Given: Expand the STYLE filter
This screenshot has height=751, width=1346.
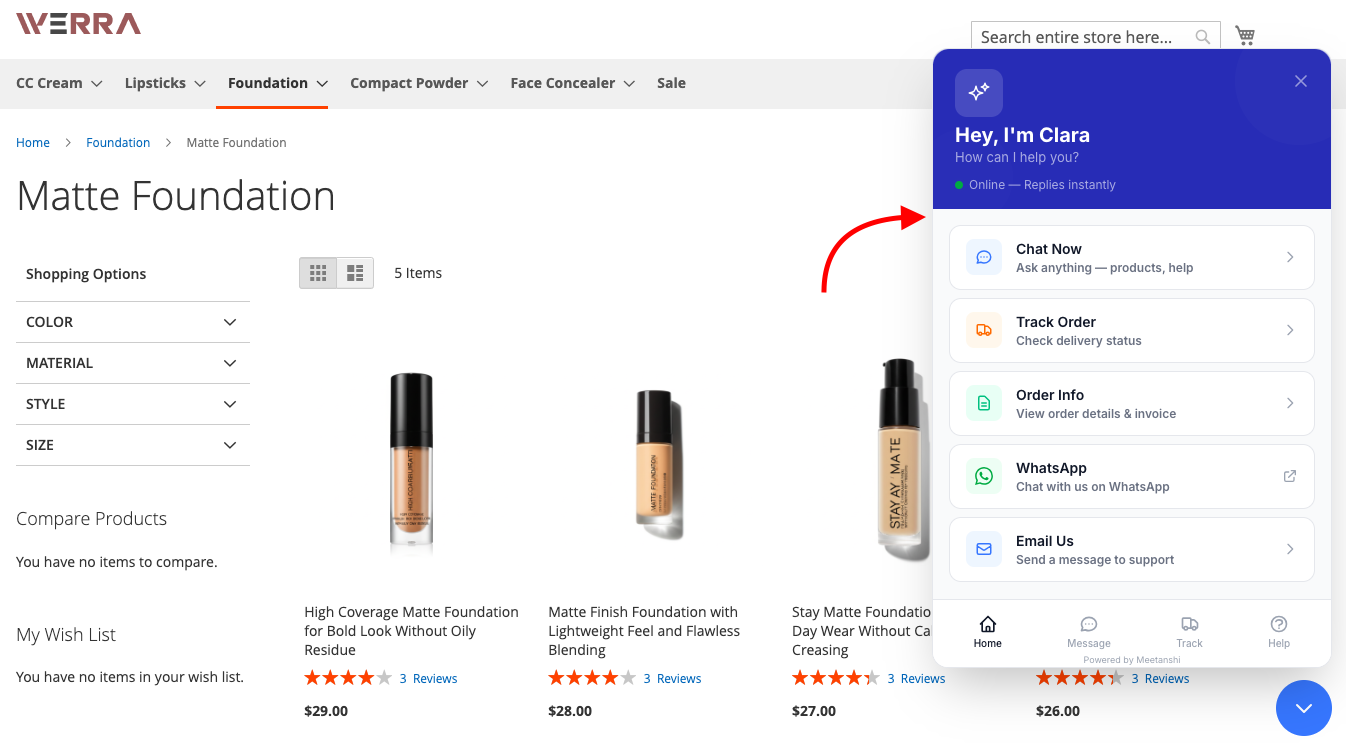Looking at the screenshot, I should [x=133, y=404].
